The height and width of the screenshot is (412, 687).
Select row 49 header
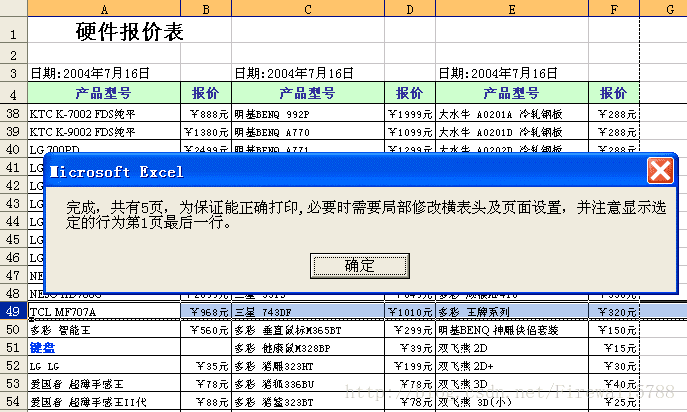click(14, 311)
